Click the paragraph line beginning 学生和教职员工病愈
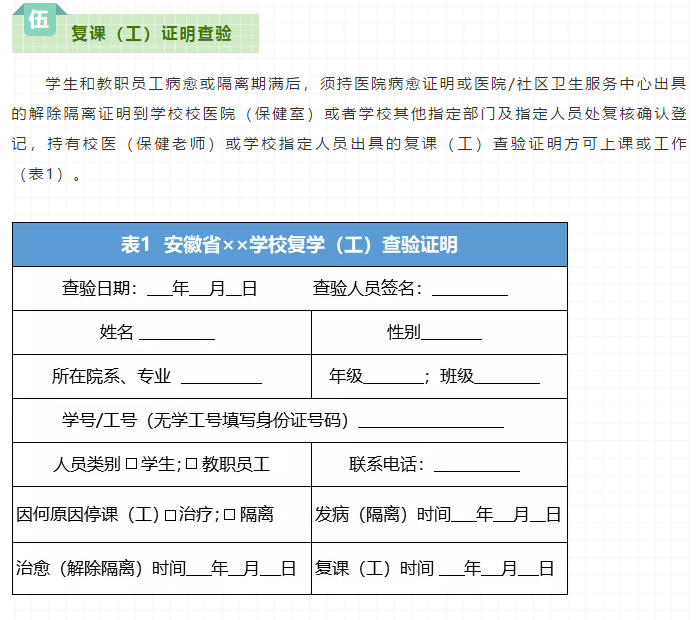 (x=366, y=84)
